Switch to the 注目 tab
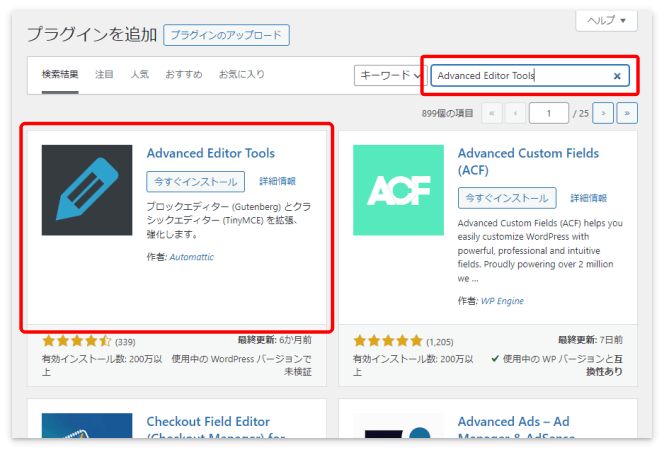The width and height of the screenshot is (664, 451). point(104,75)
